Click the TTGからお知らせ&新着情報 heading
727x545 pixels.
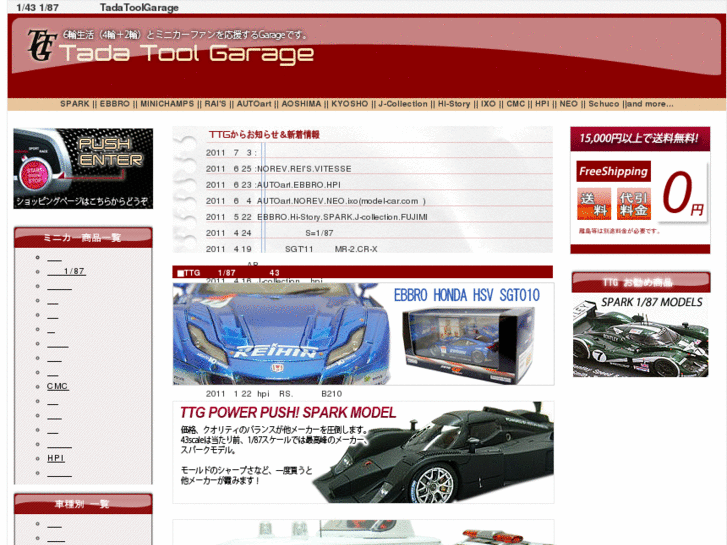264,135
